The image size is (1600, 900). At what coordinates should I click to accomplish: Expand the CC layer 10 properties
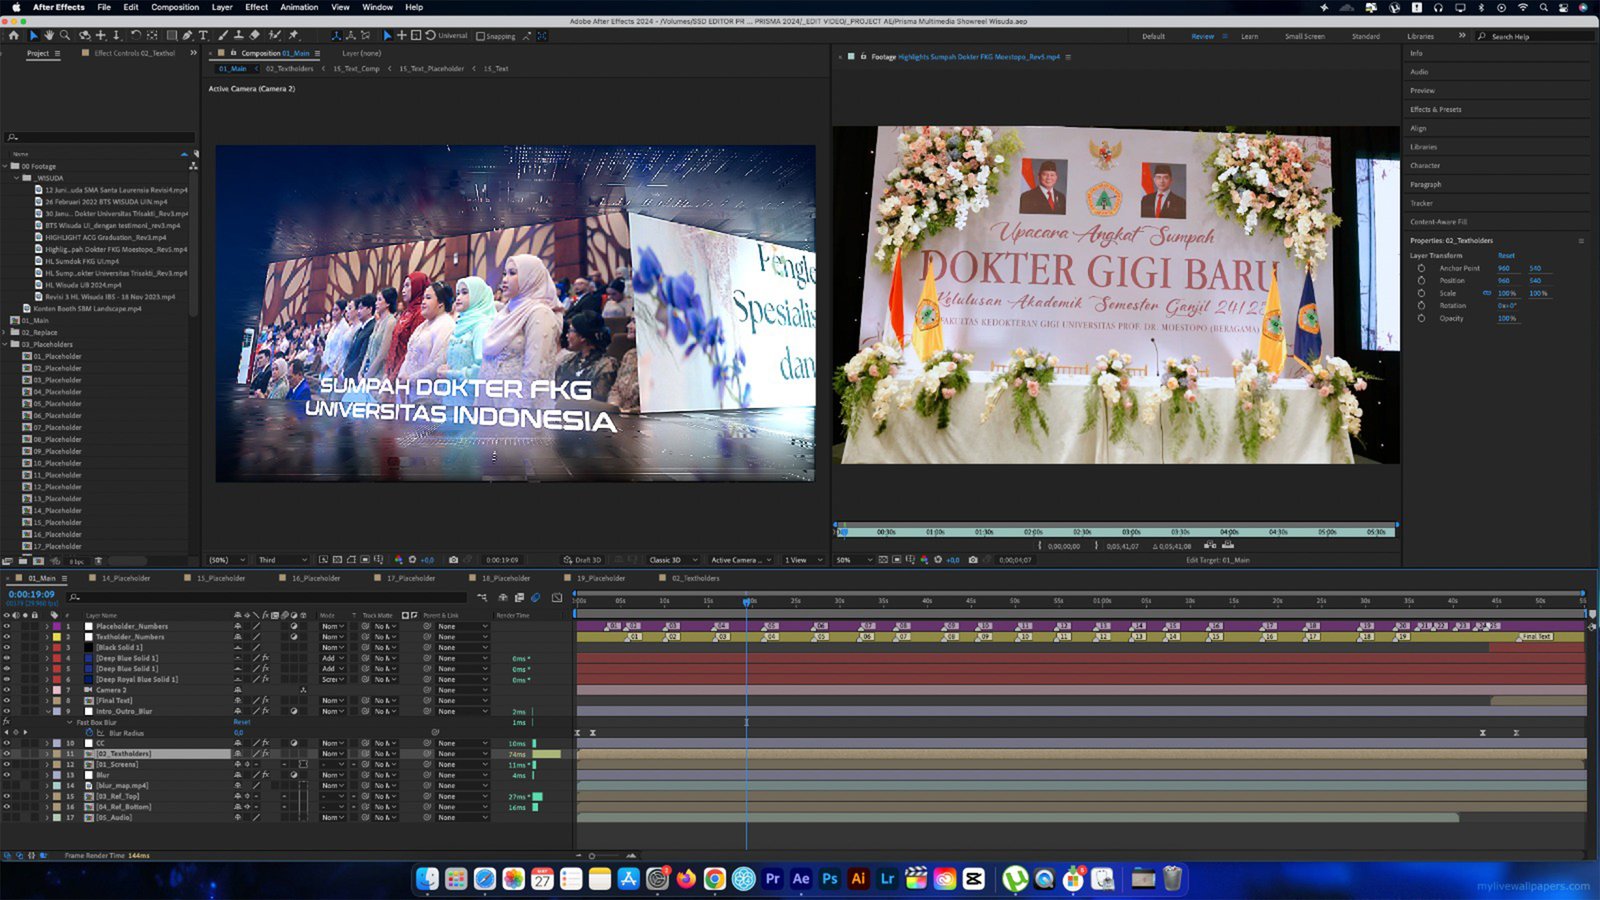pyautogui.click(x=46, y=743)
